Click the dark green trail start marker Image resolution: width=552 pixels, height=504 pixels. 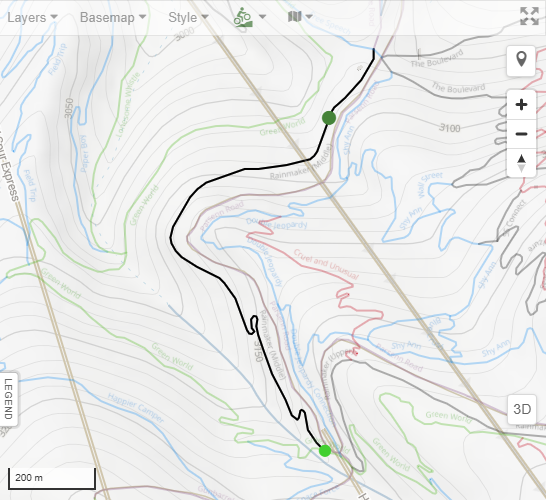click(x=329, y=118)
